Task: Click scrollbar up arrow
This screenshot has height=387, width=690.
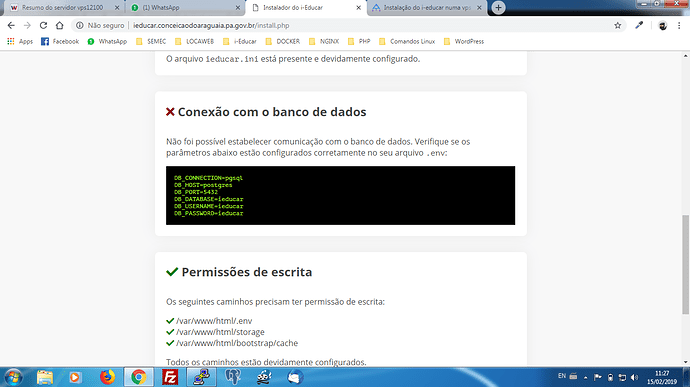Action: coord(685,56)
